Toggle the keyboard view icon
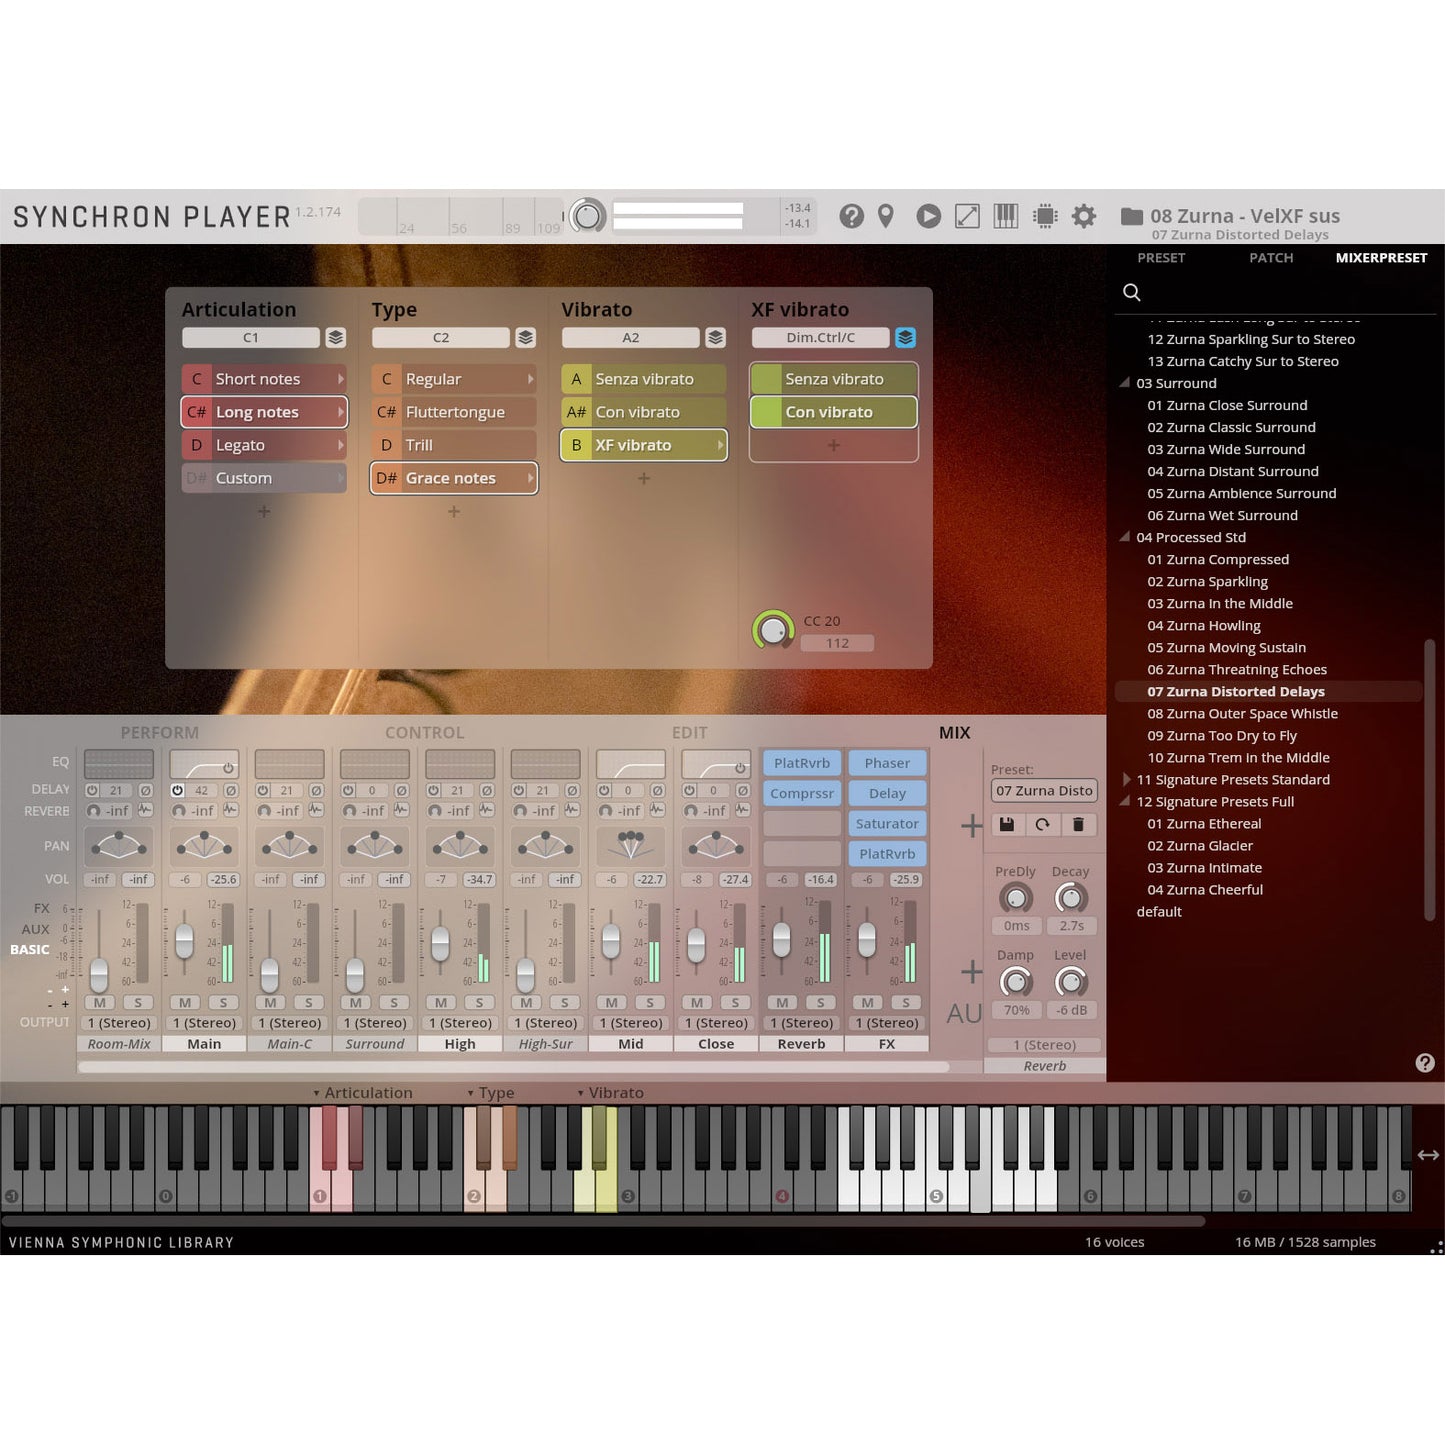Image resolution: width=1445 pixels, height=1445 pixels. point(1005,216)
